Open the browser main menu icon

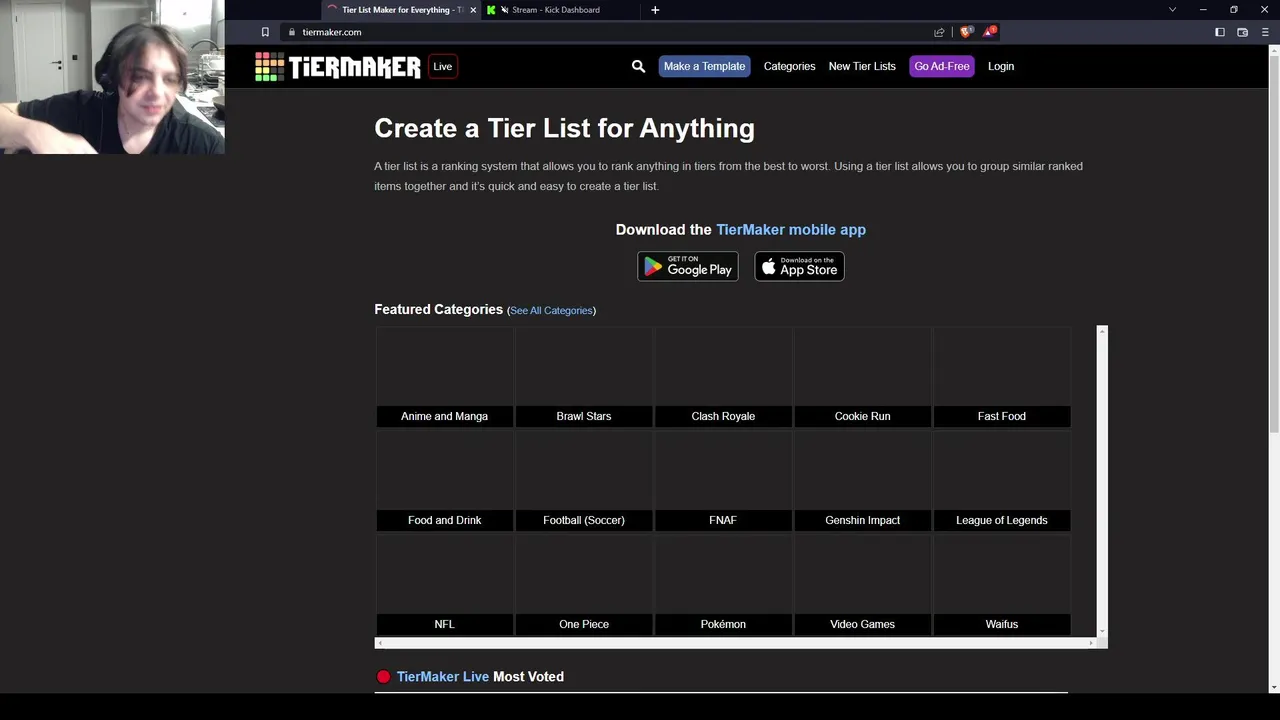(1265, 32)
